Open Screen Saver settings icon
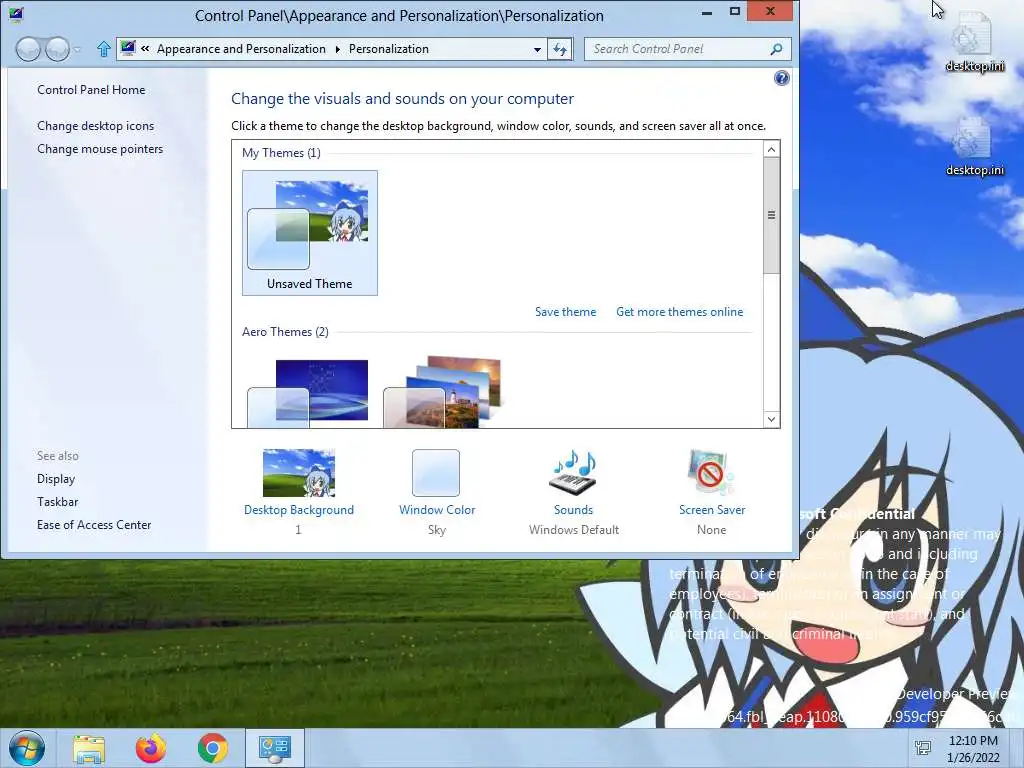Screen dimensions: 1024x768 (x=711, y=473)
